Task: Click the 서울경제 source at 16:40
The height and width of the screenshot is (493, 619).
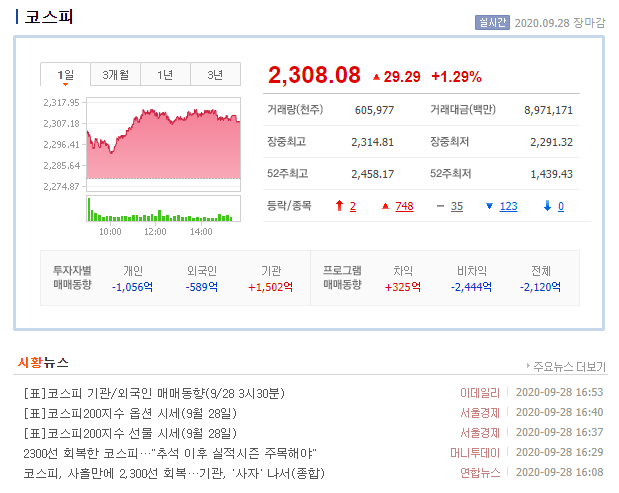Action: [480, 413]
